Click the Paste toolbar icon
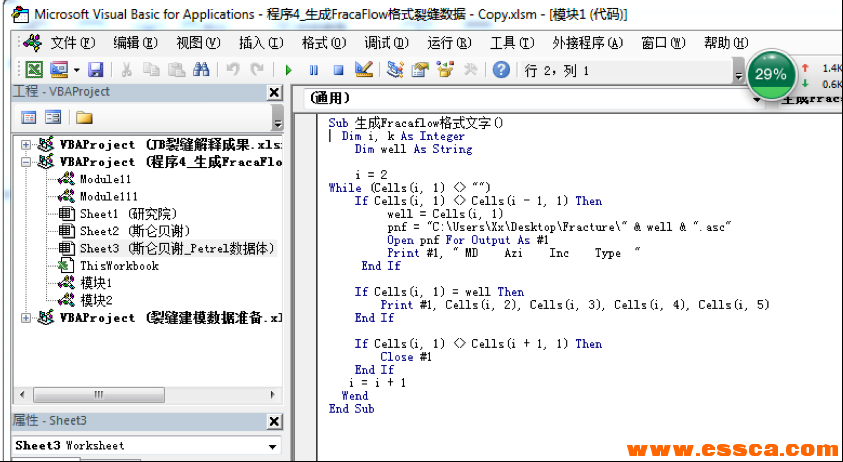Image resolution: width=843 pixels, height=462 pixels. tap(176, 69)
